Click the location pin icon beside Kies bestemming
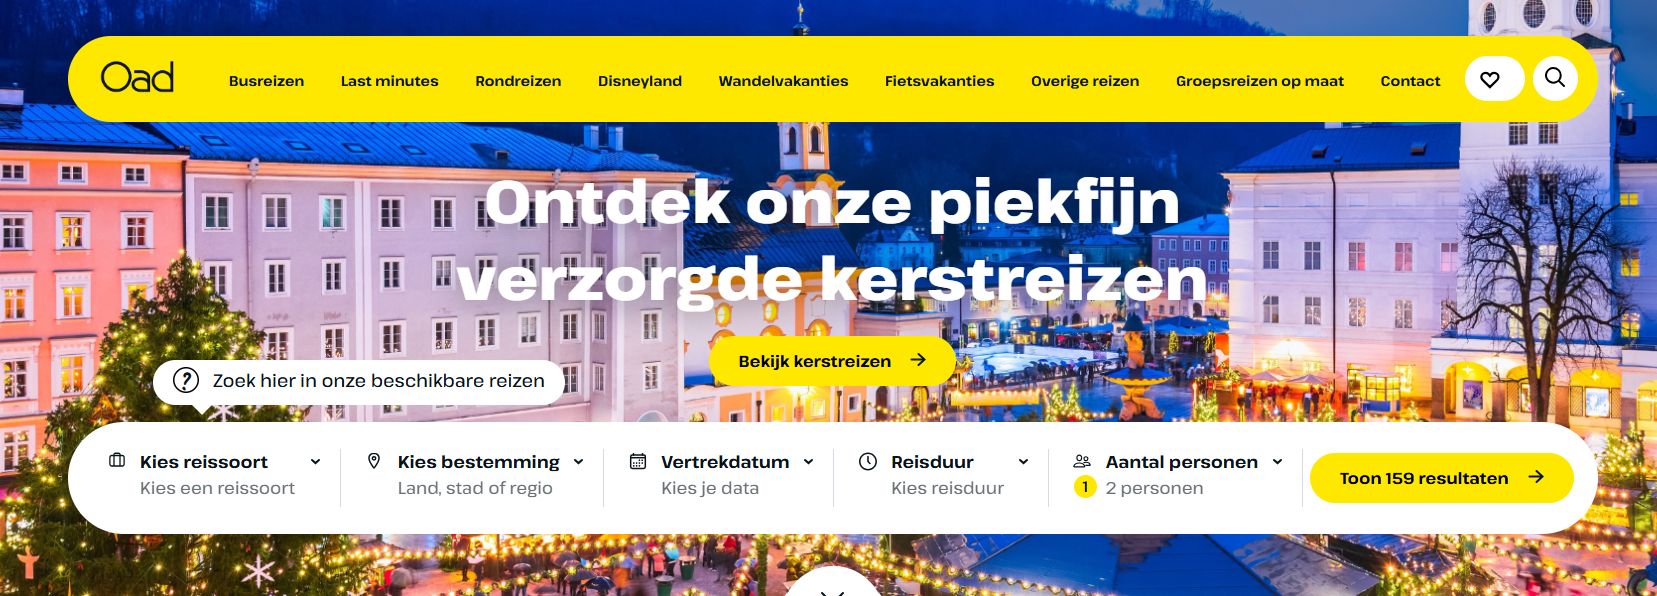The height and width of the screenshot is (596, 1657). point(374,461)
